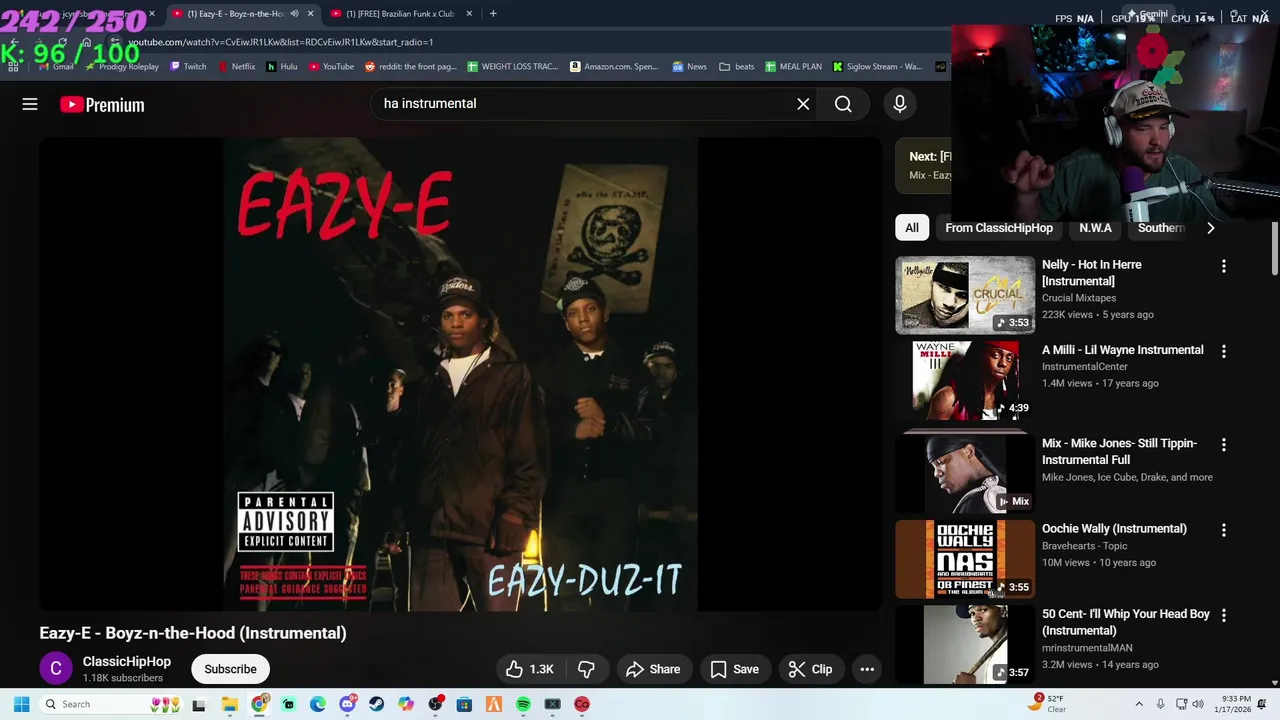The width and height of the screenshot is (1280, 720).
Task: Clip a section of this video
Action: coord(811,669)
